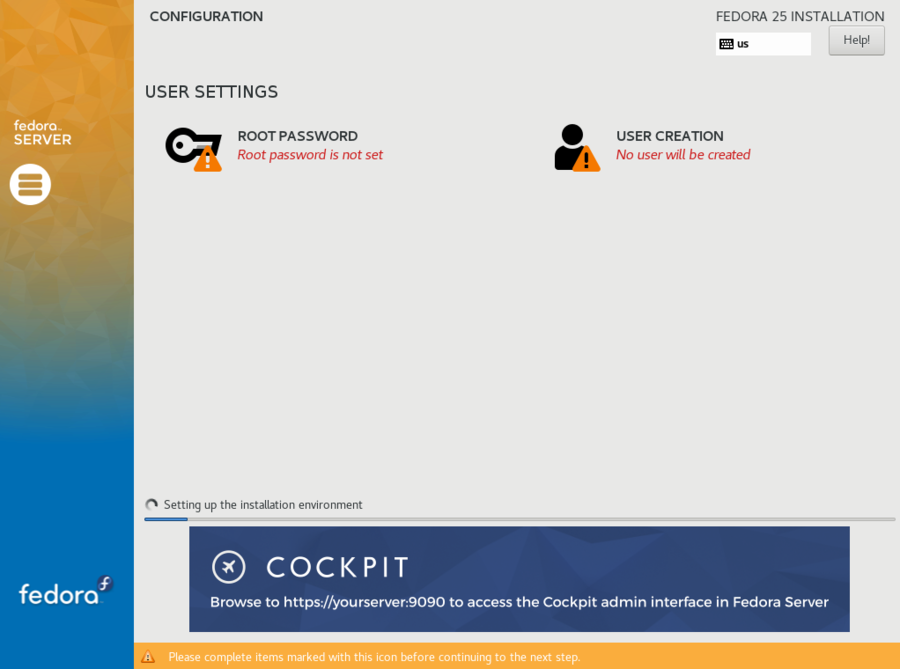Viewport: 900px width, 669px height.
Task: Click the loading spinner icon
Action: pyautogui.click(x=152, y=505)
